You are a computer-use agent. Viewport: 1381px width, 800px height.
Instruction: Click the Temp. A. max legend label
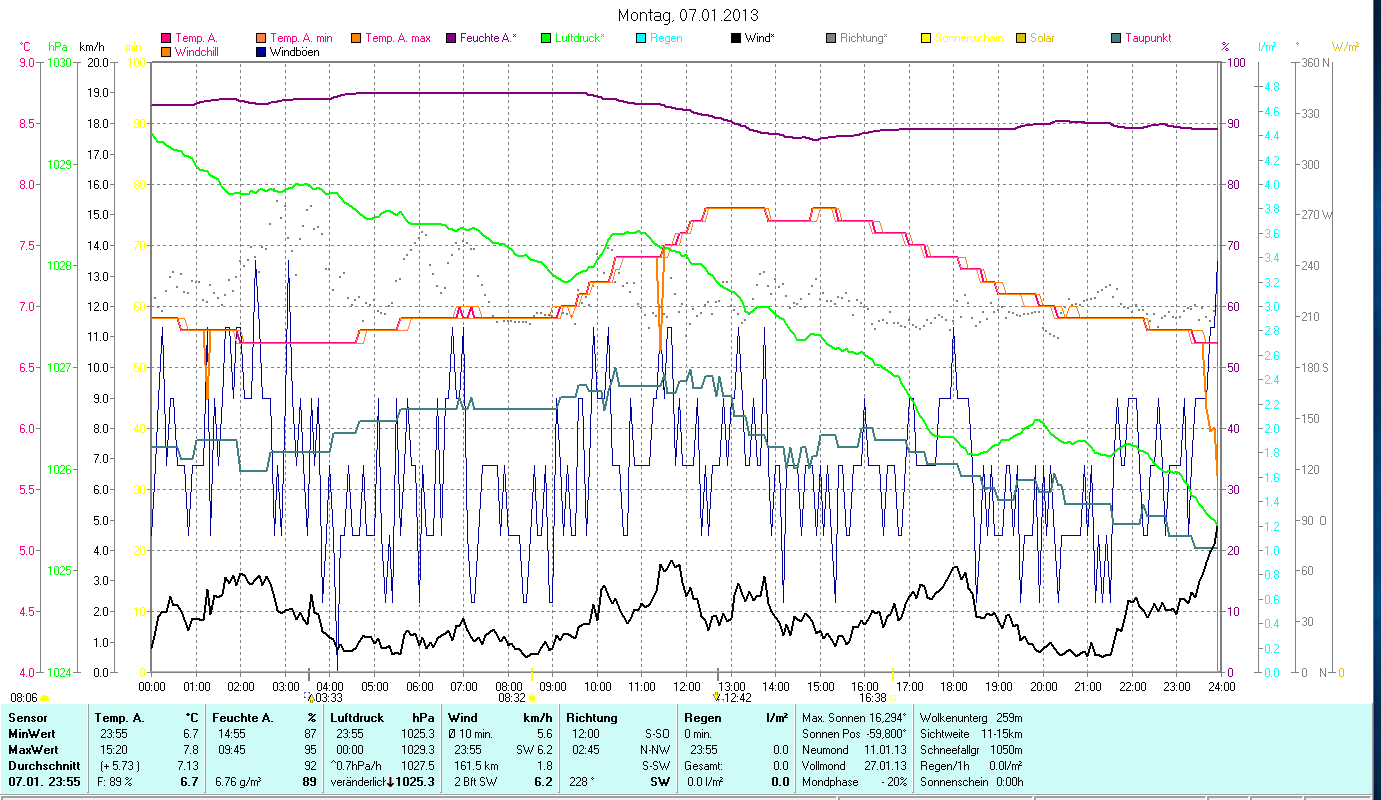[x=397, y=39]
